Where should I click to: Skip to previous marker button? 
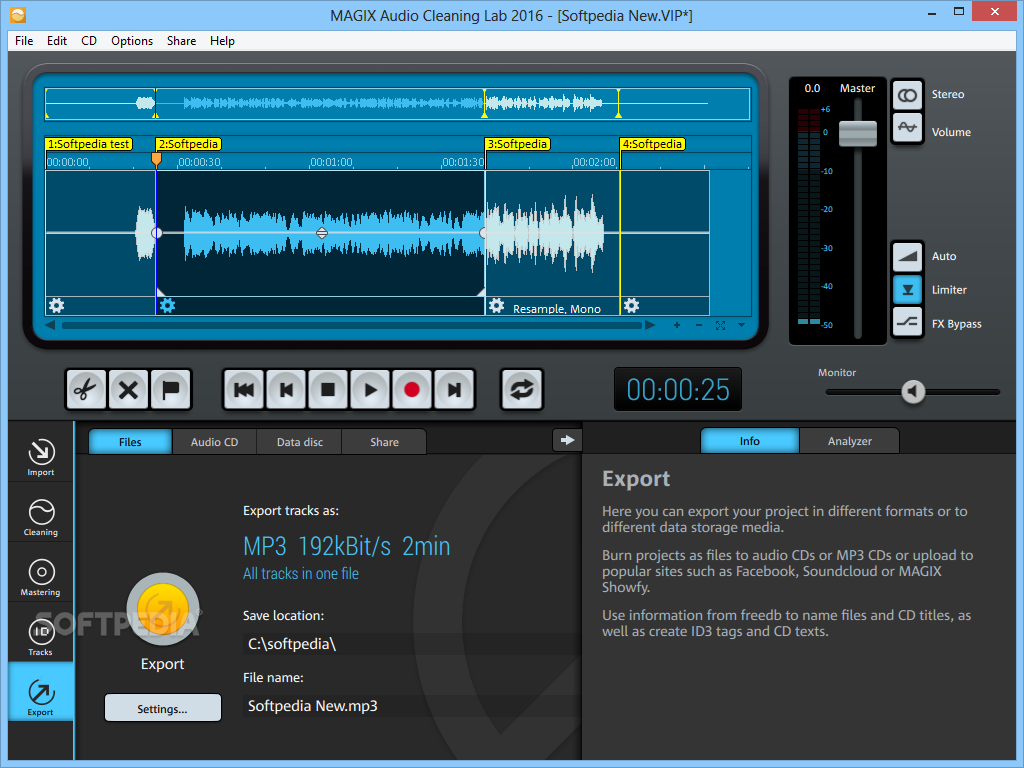point(286,390)
